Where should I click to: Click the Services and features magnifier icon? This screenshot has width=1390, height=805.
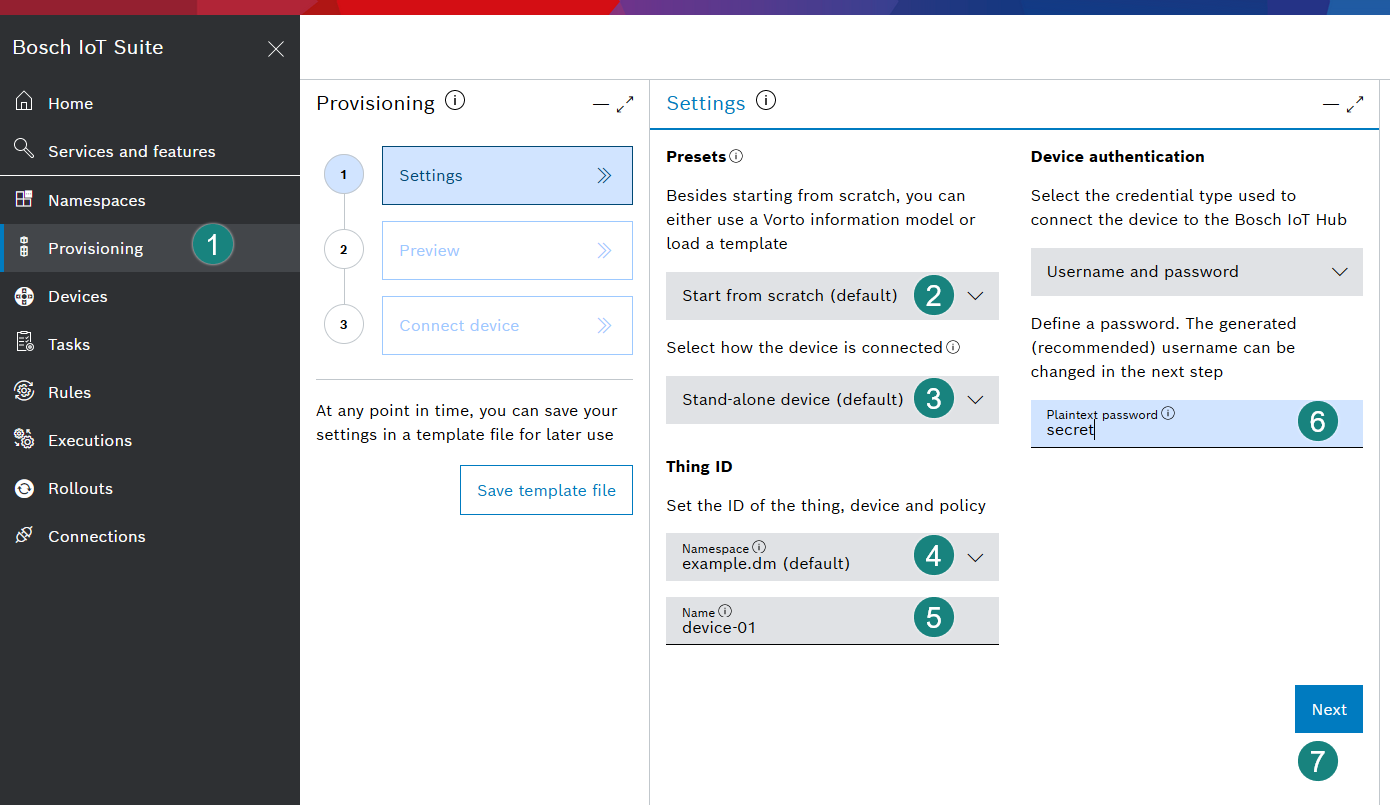[x=24, y=150]
